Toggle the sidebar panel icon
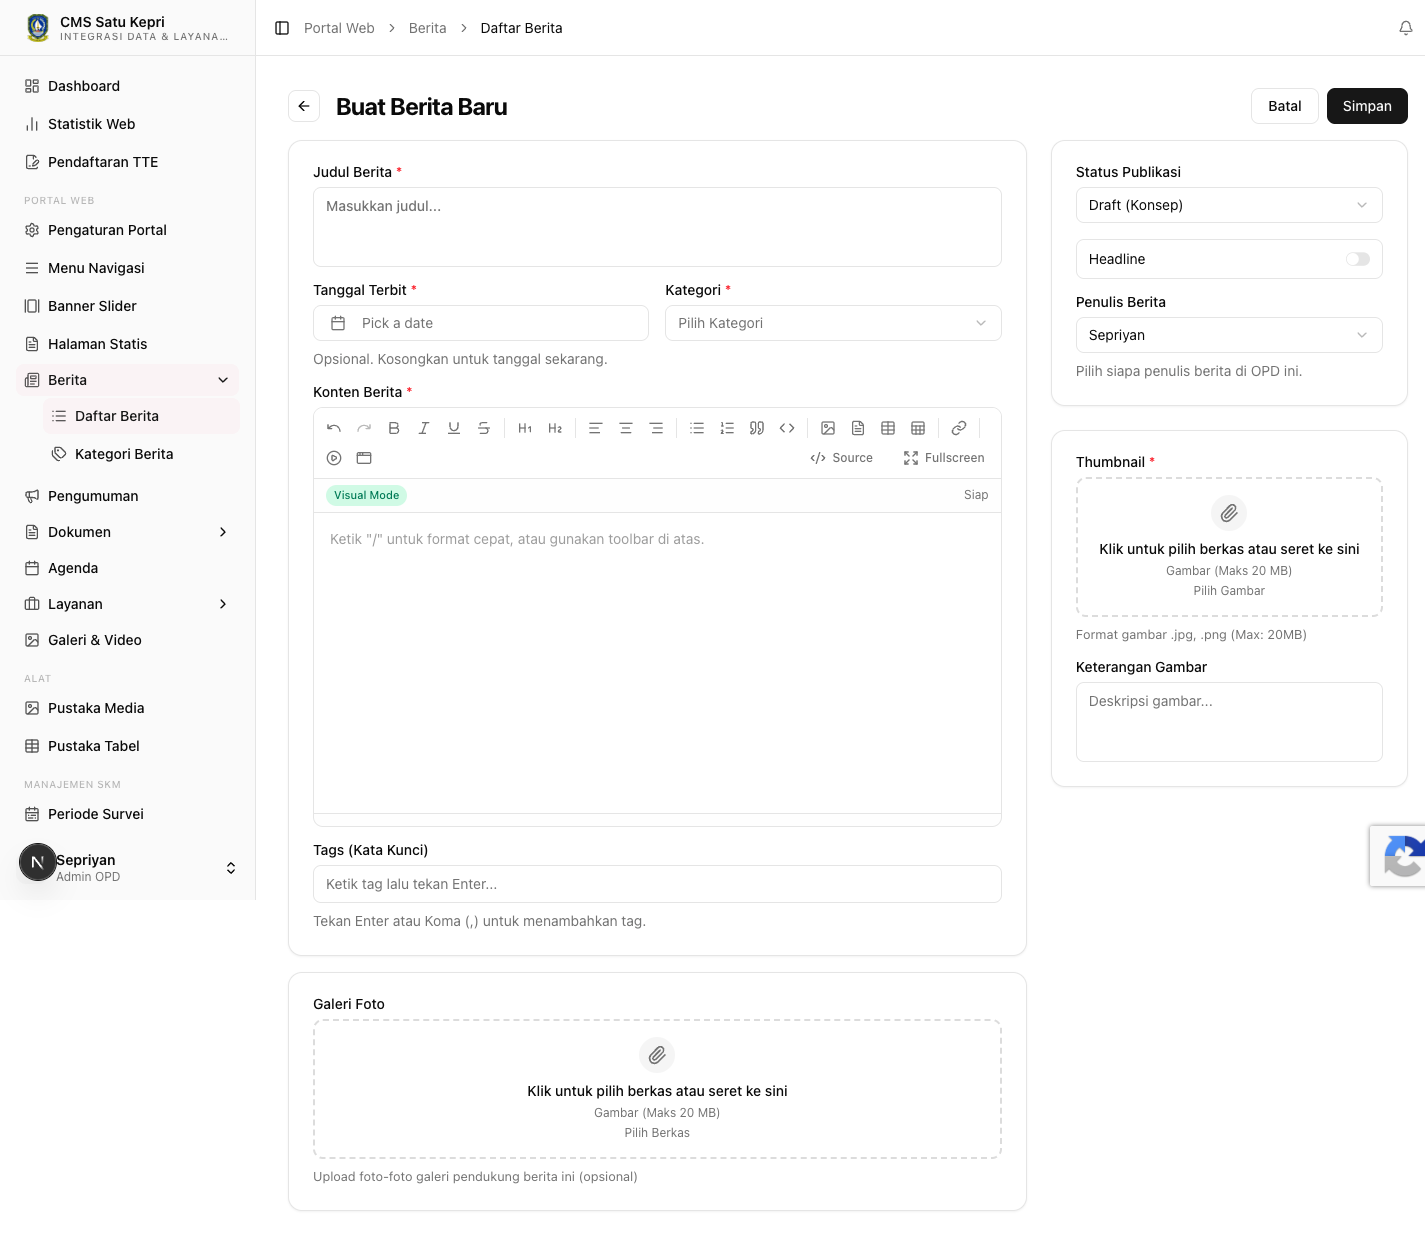The image size is (1425, 1259). tap(282, 28)
